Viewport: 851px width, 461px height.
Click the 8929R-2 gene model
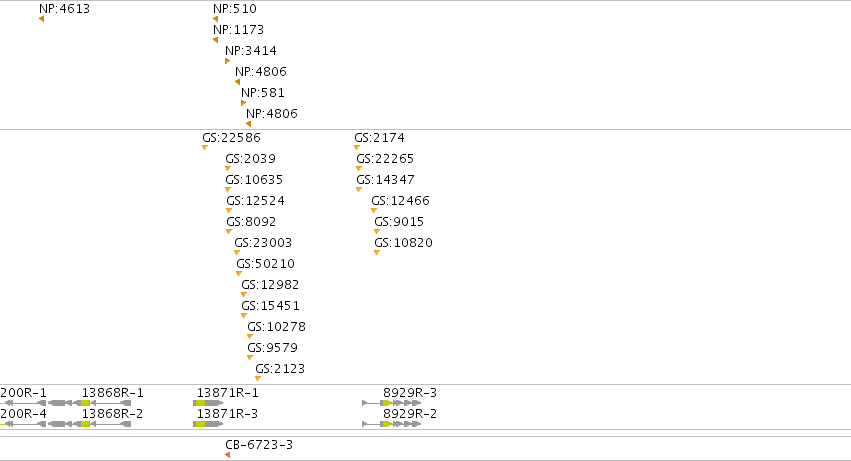click(392, 424)
